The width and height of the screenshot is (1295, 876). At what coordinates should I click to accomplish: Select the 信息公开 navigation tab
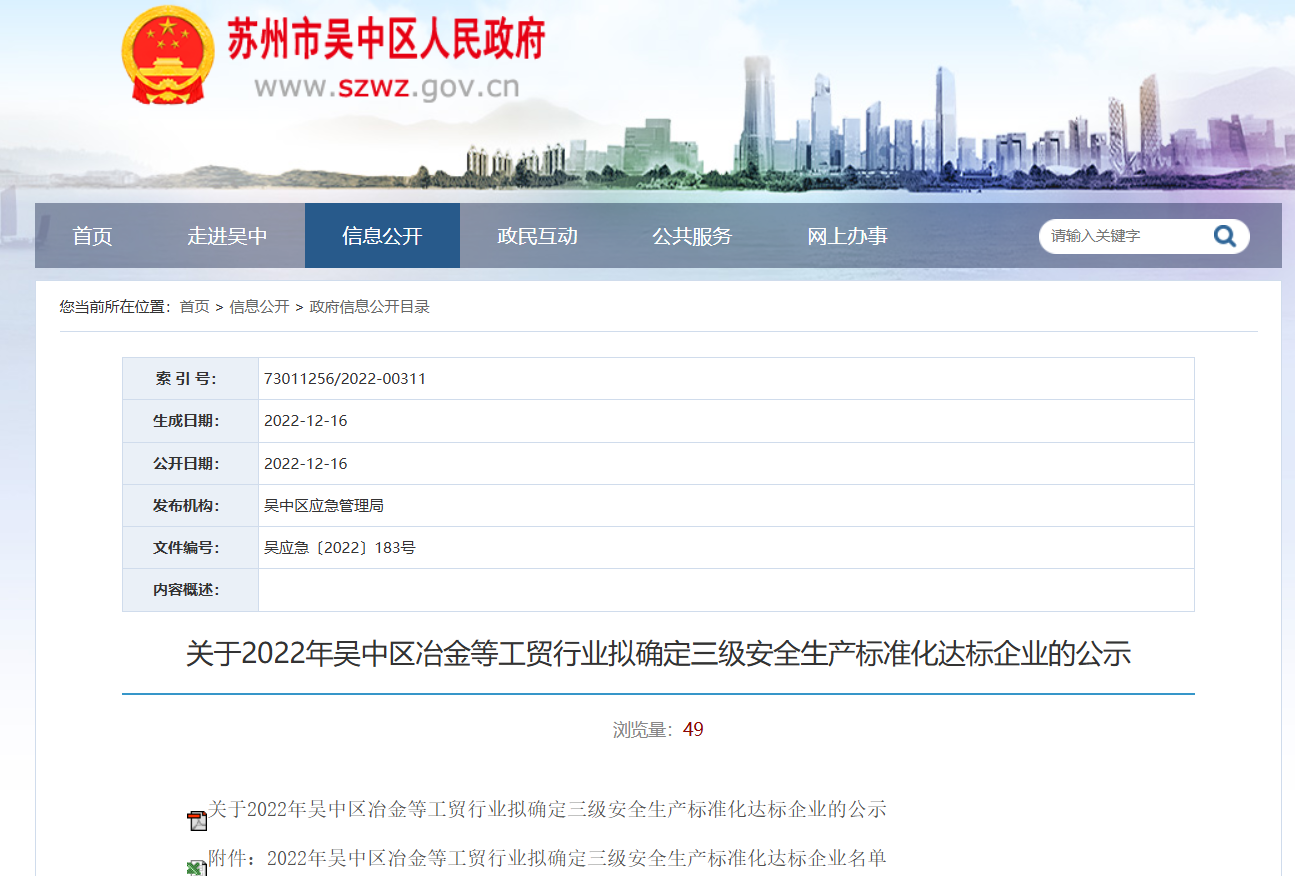point(382,236)
